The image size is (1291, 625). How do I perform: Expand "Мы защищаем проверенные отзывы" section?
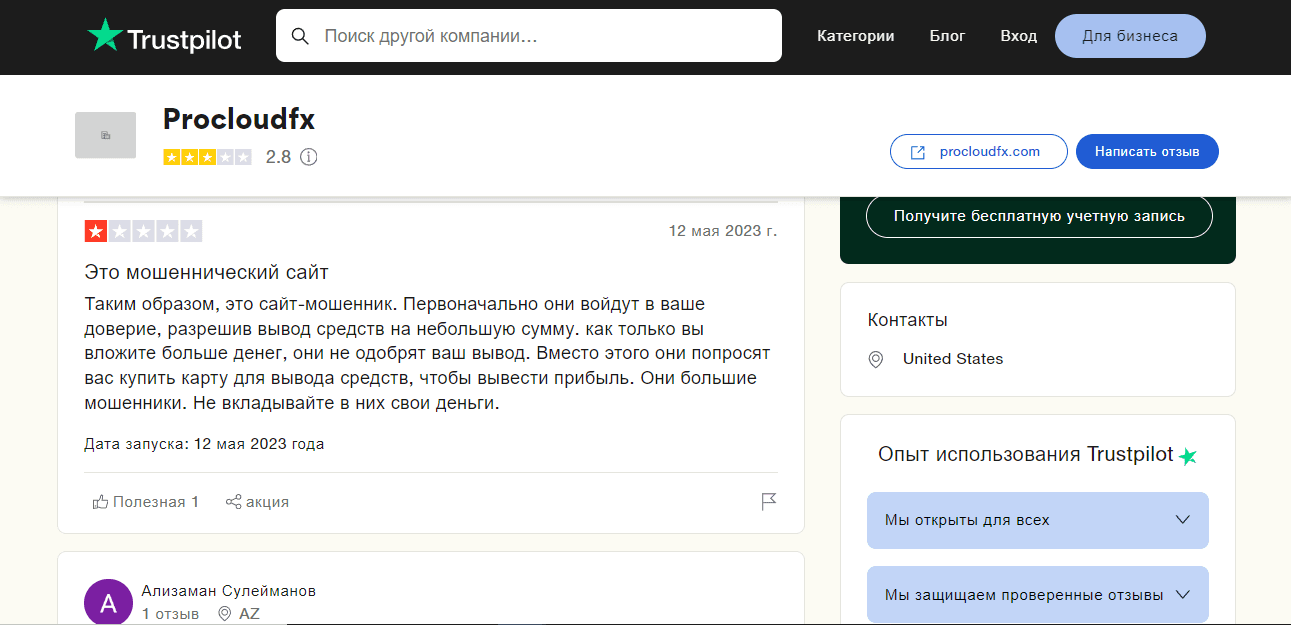(1037, 594)
